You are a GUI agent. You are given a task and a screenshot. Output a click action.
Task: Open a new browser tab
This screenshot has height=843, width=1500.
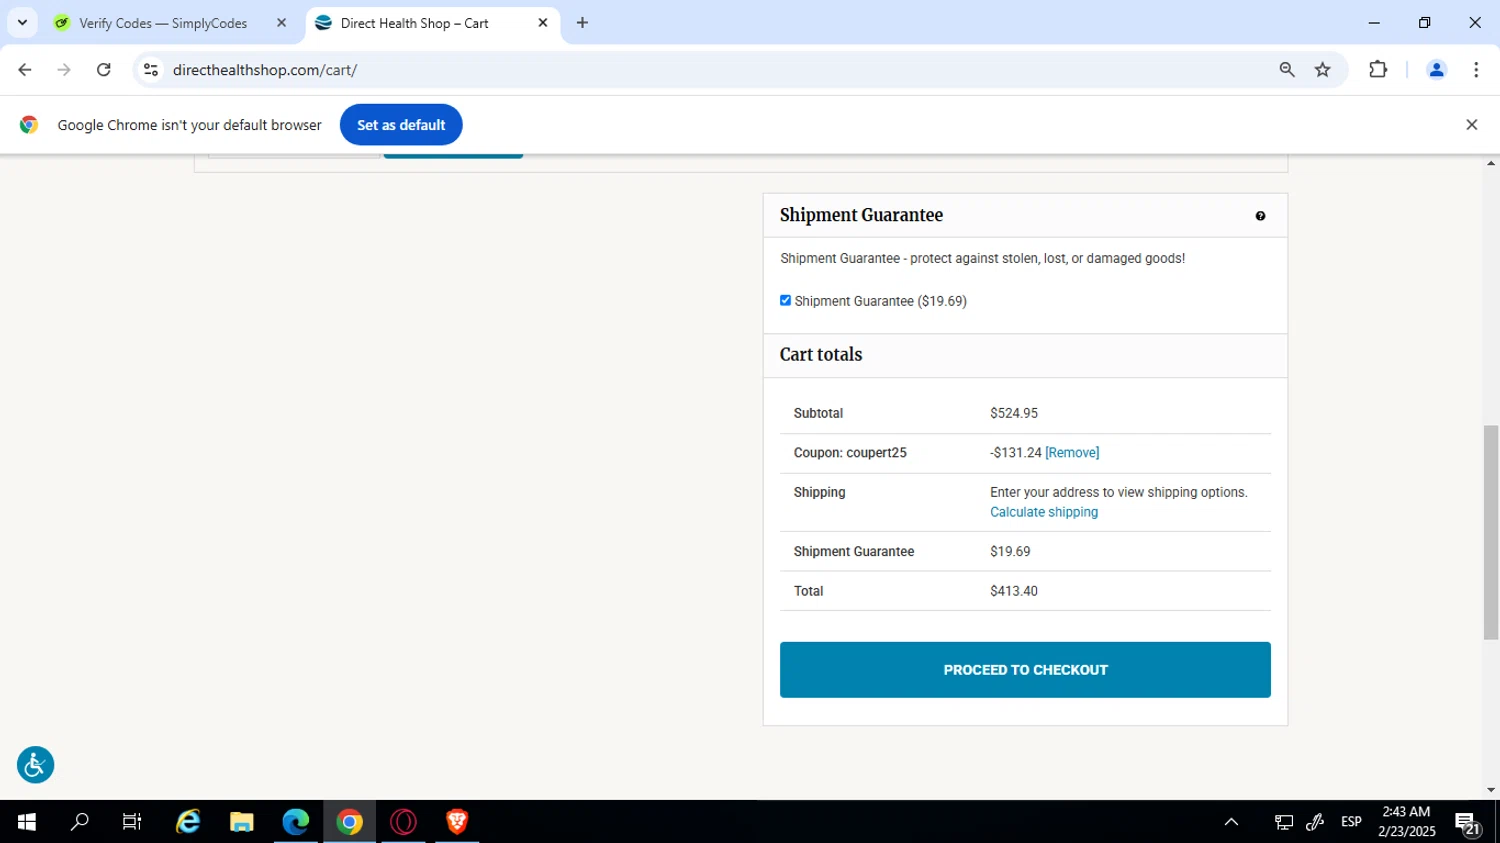[x=582, y=23]
